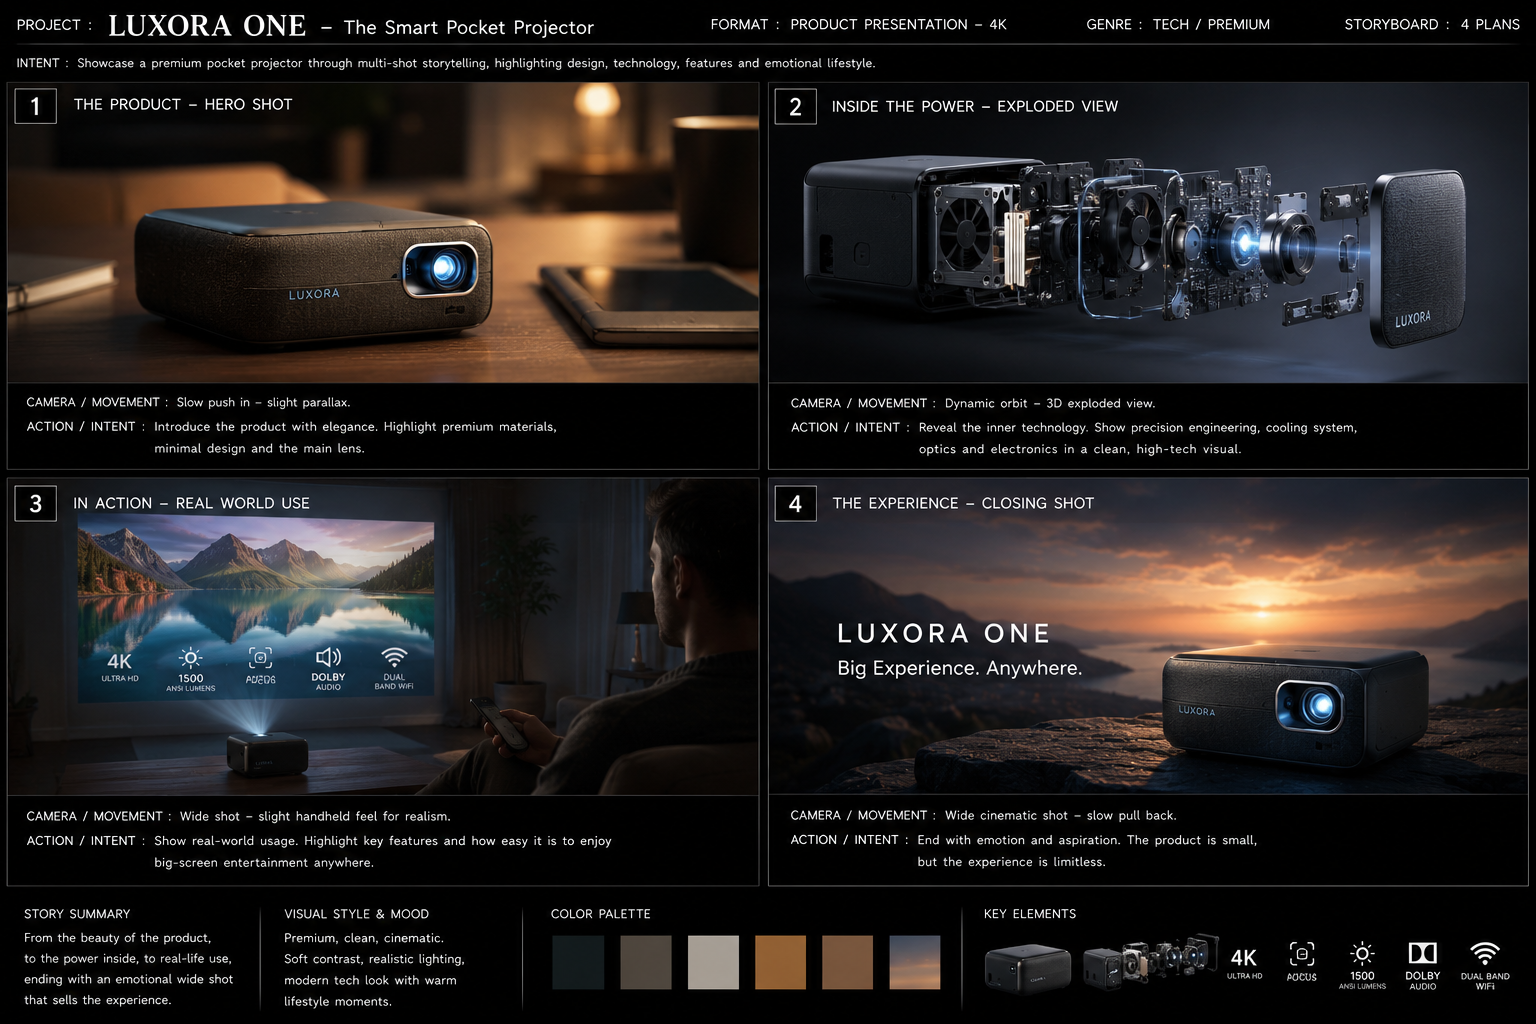
Task: Click 'Slow push in – slight parallax.' text
Action: tap(263, 402)
